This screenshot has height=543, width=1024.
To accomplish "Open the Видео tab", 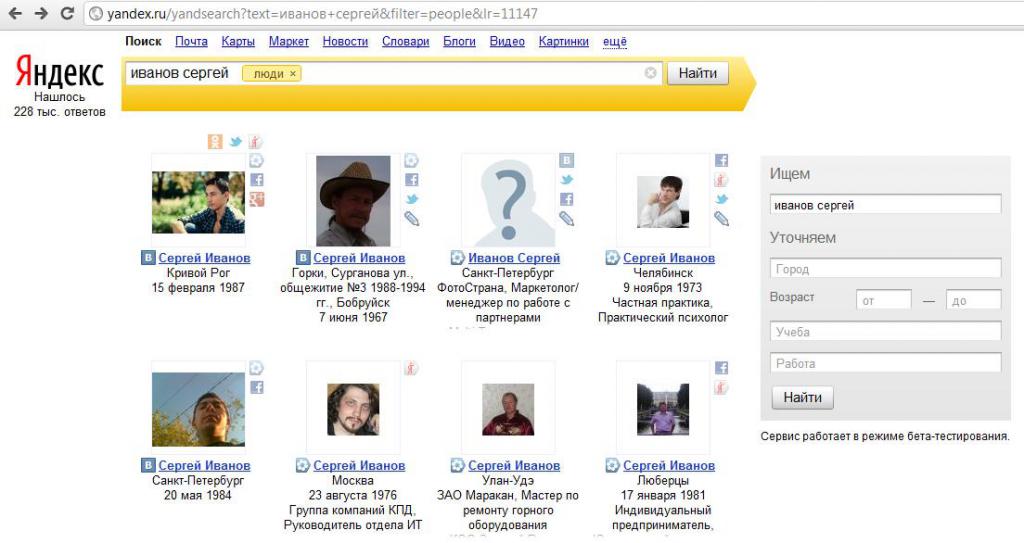I will point(507,41).
